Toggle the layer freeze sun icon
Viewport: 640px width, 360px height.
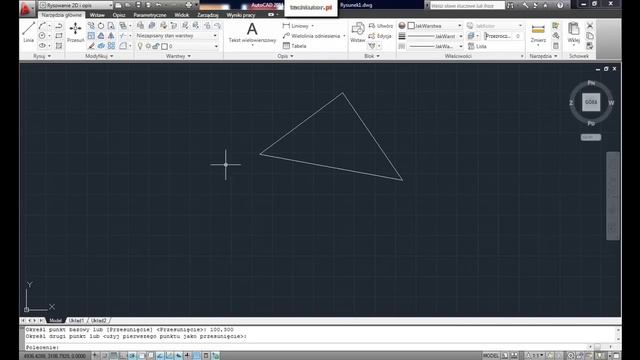click(148, 46)
